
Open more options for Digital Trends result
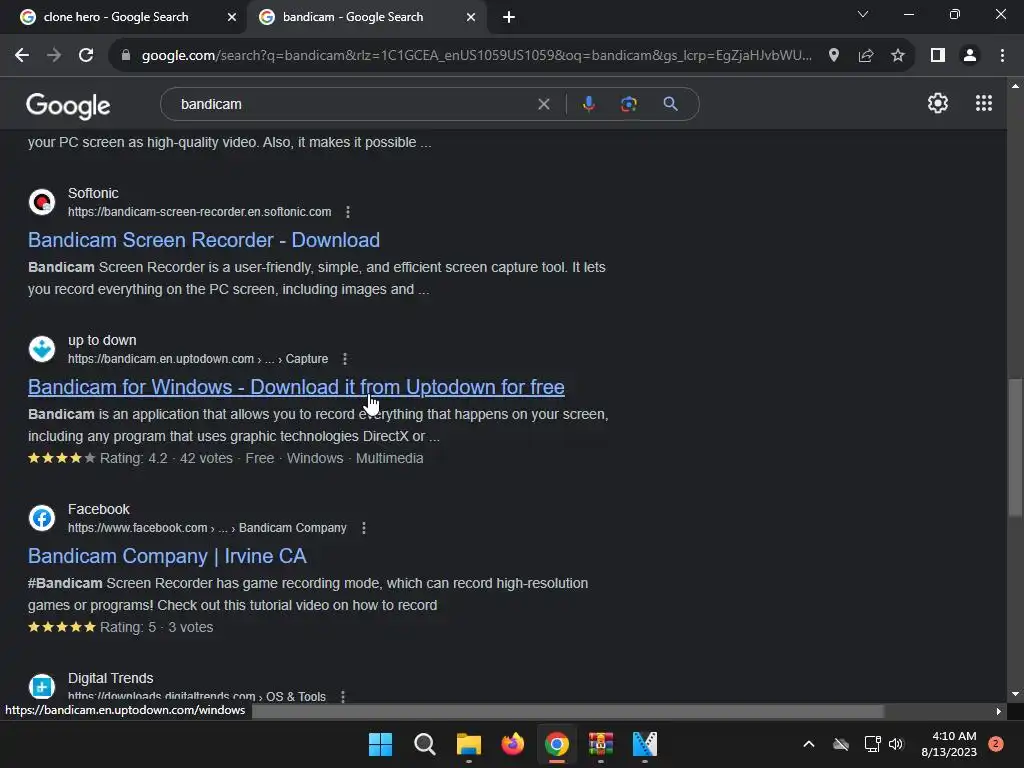pyautogui.click(x=343, y=696)
